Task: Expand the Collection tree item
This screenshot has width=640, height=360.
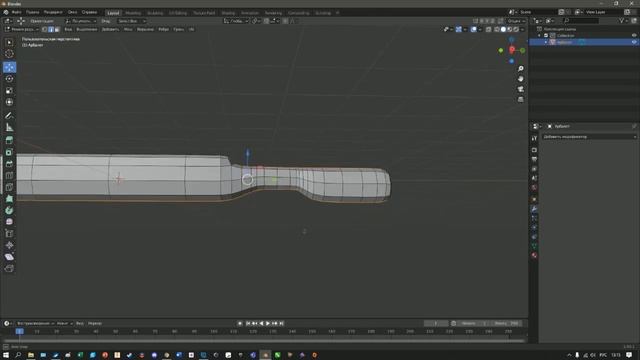Action: click(539, 36)
